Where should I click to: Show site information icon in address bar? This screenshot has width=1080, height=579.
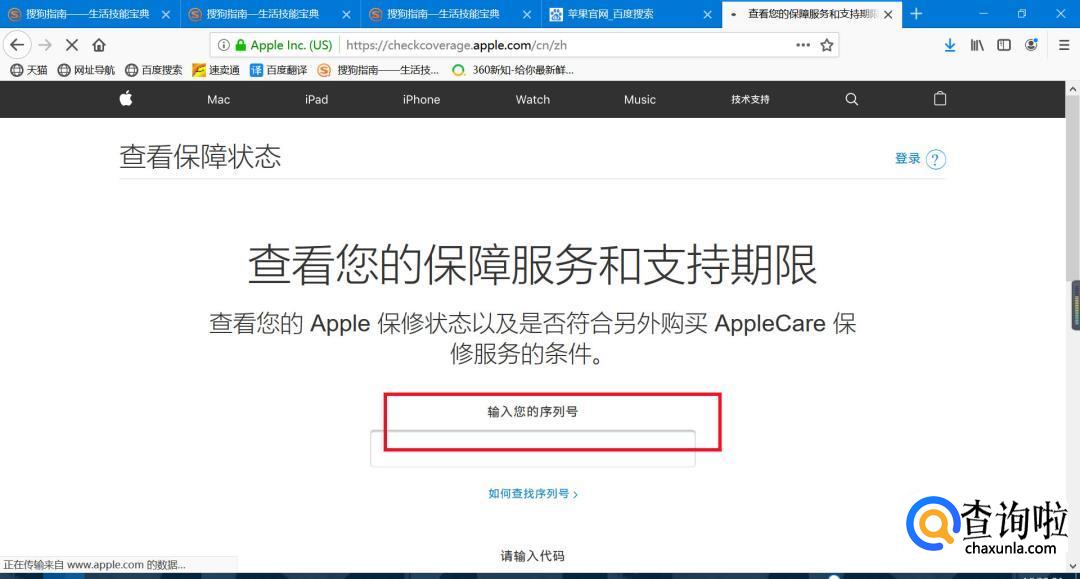(223, 45)
